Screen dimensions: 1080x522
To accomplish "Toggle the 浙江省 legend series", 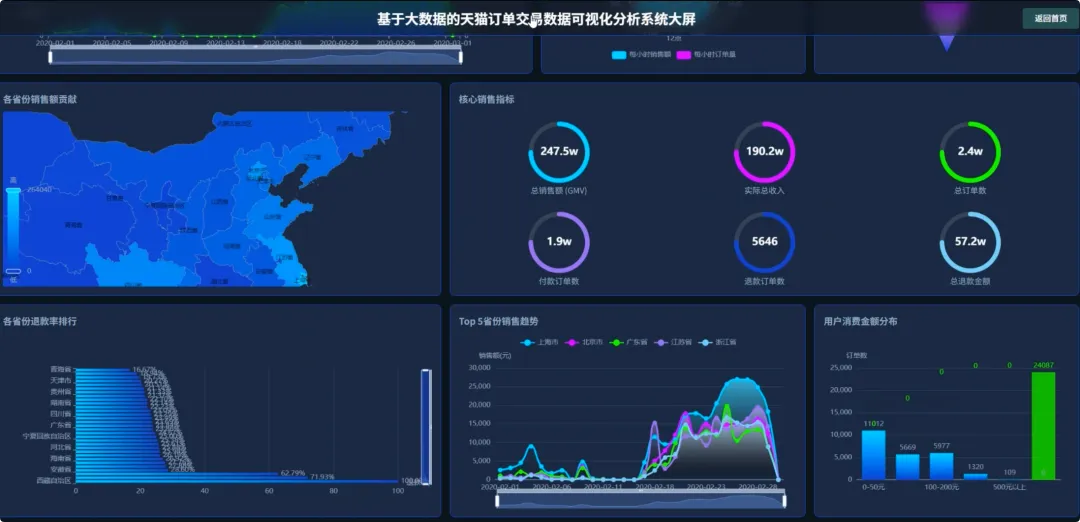I will tap(718, 342).
